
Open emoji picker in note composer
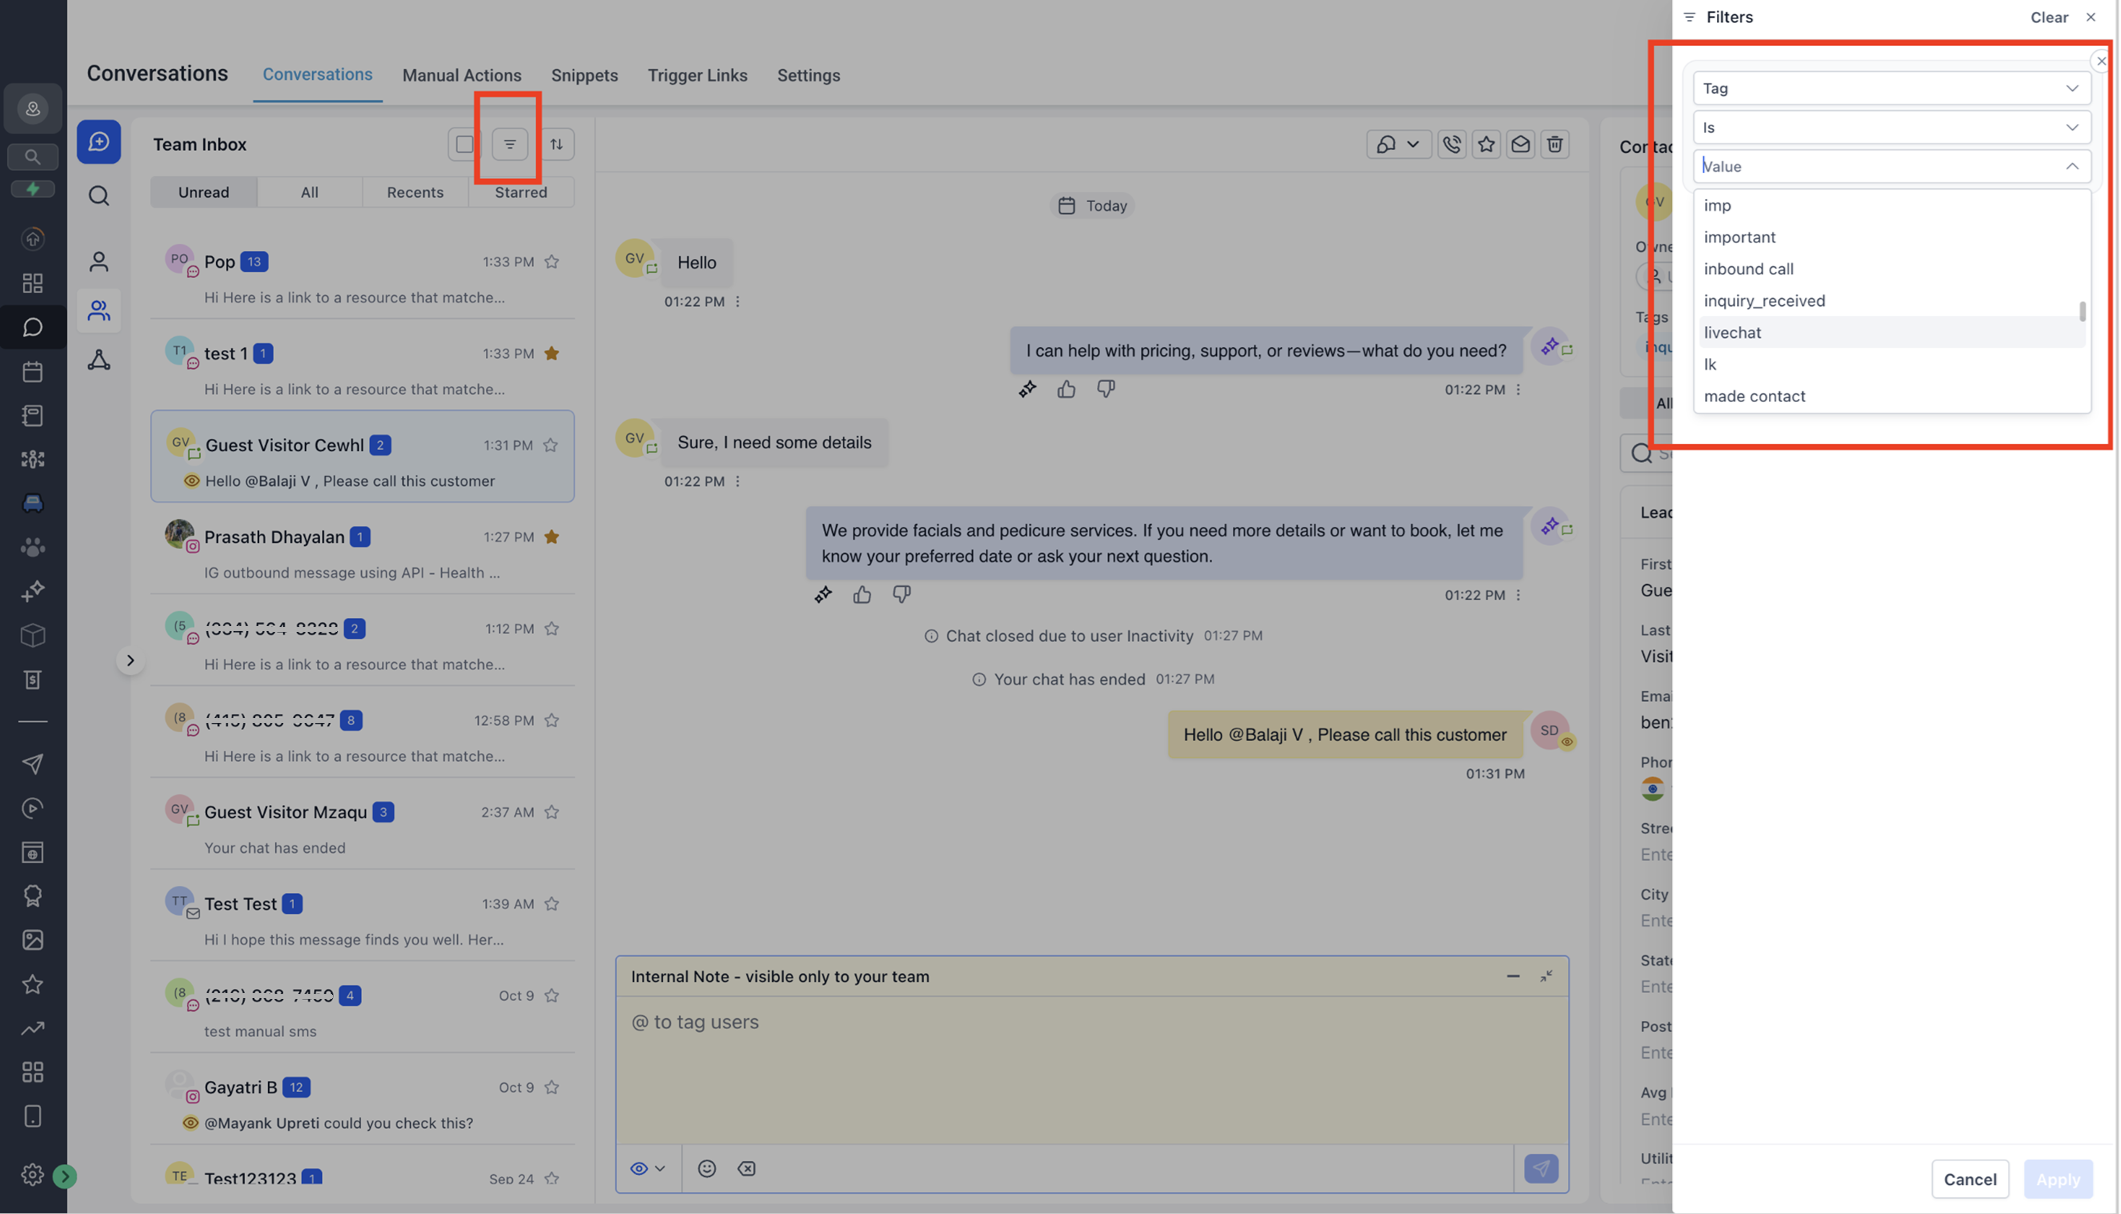point(707,1168)
